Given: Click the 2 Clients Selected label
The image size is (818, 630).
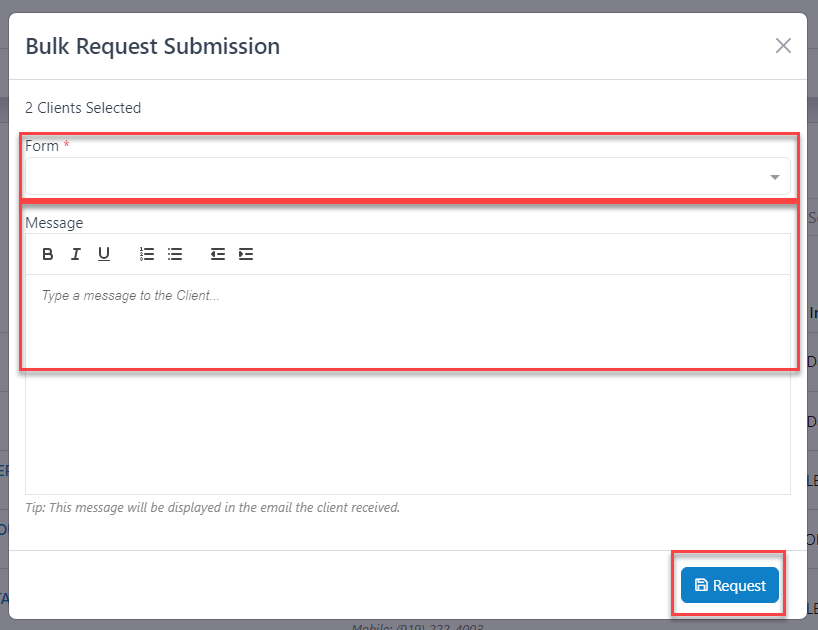Looking at the screenshot, I should point(83,108).
